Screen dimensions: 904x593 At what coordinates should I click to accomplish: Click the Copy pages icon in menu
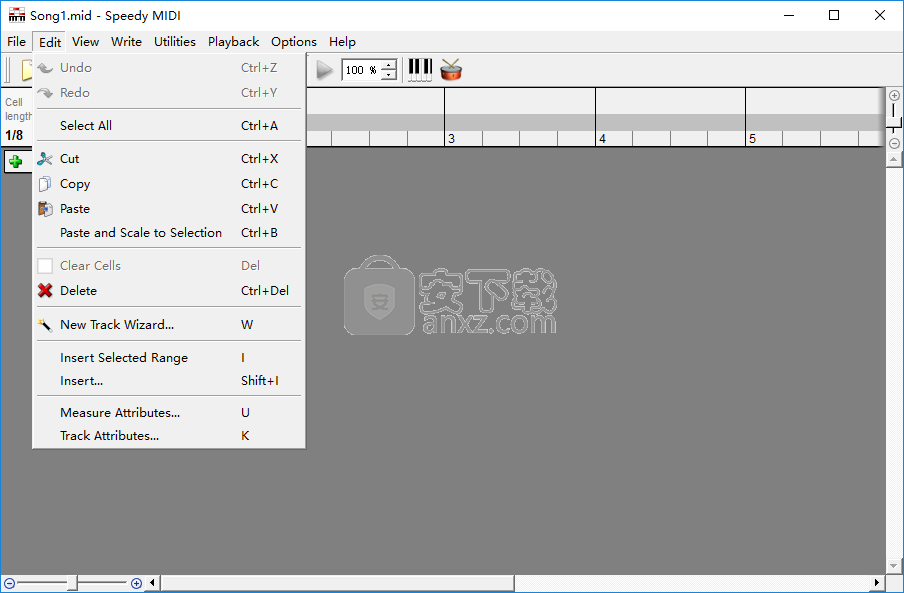tap(44, 184)
